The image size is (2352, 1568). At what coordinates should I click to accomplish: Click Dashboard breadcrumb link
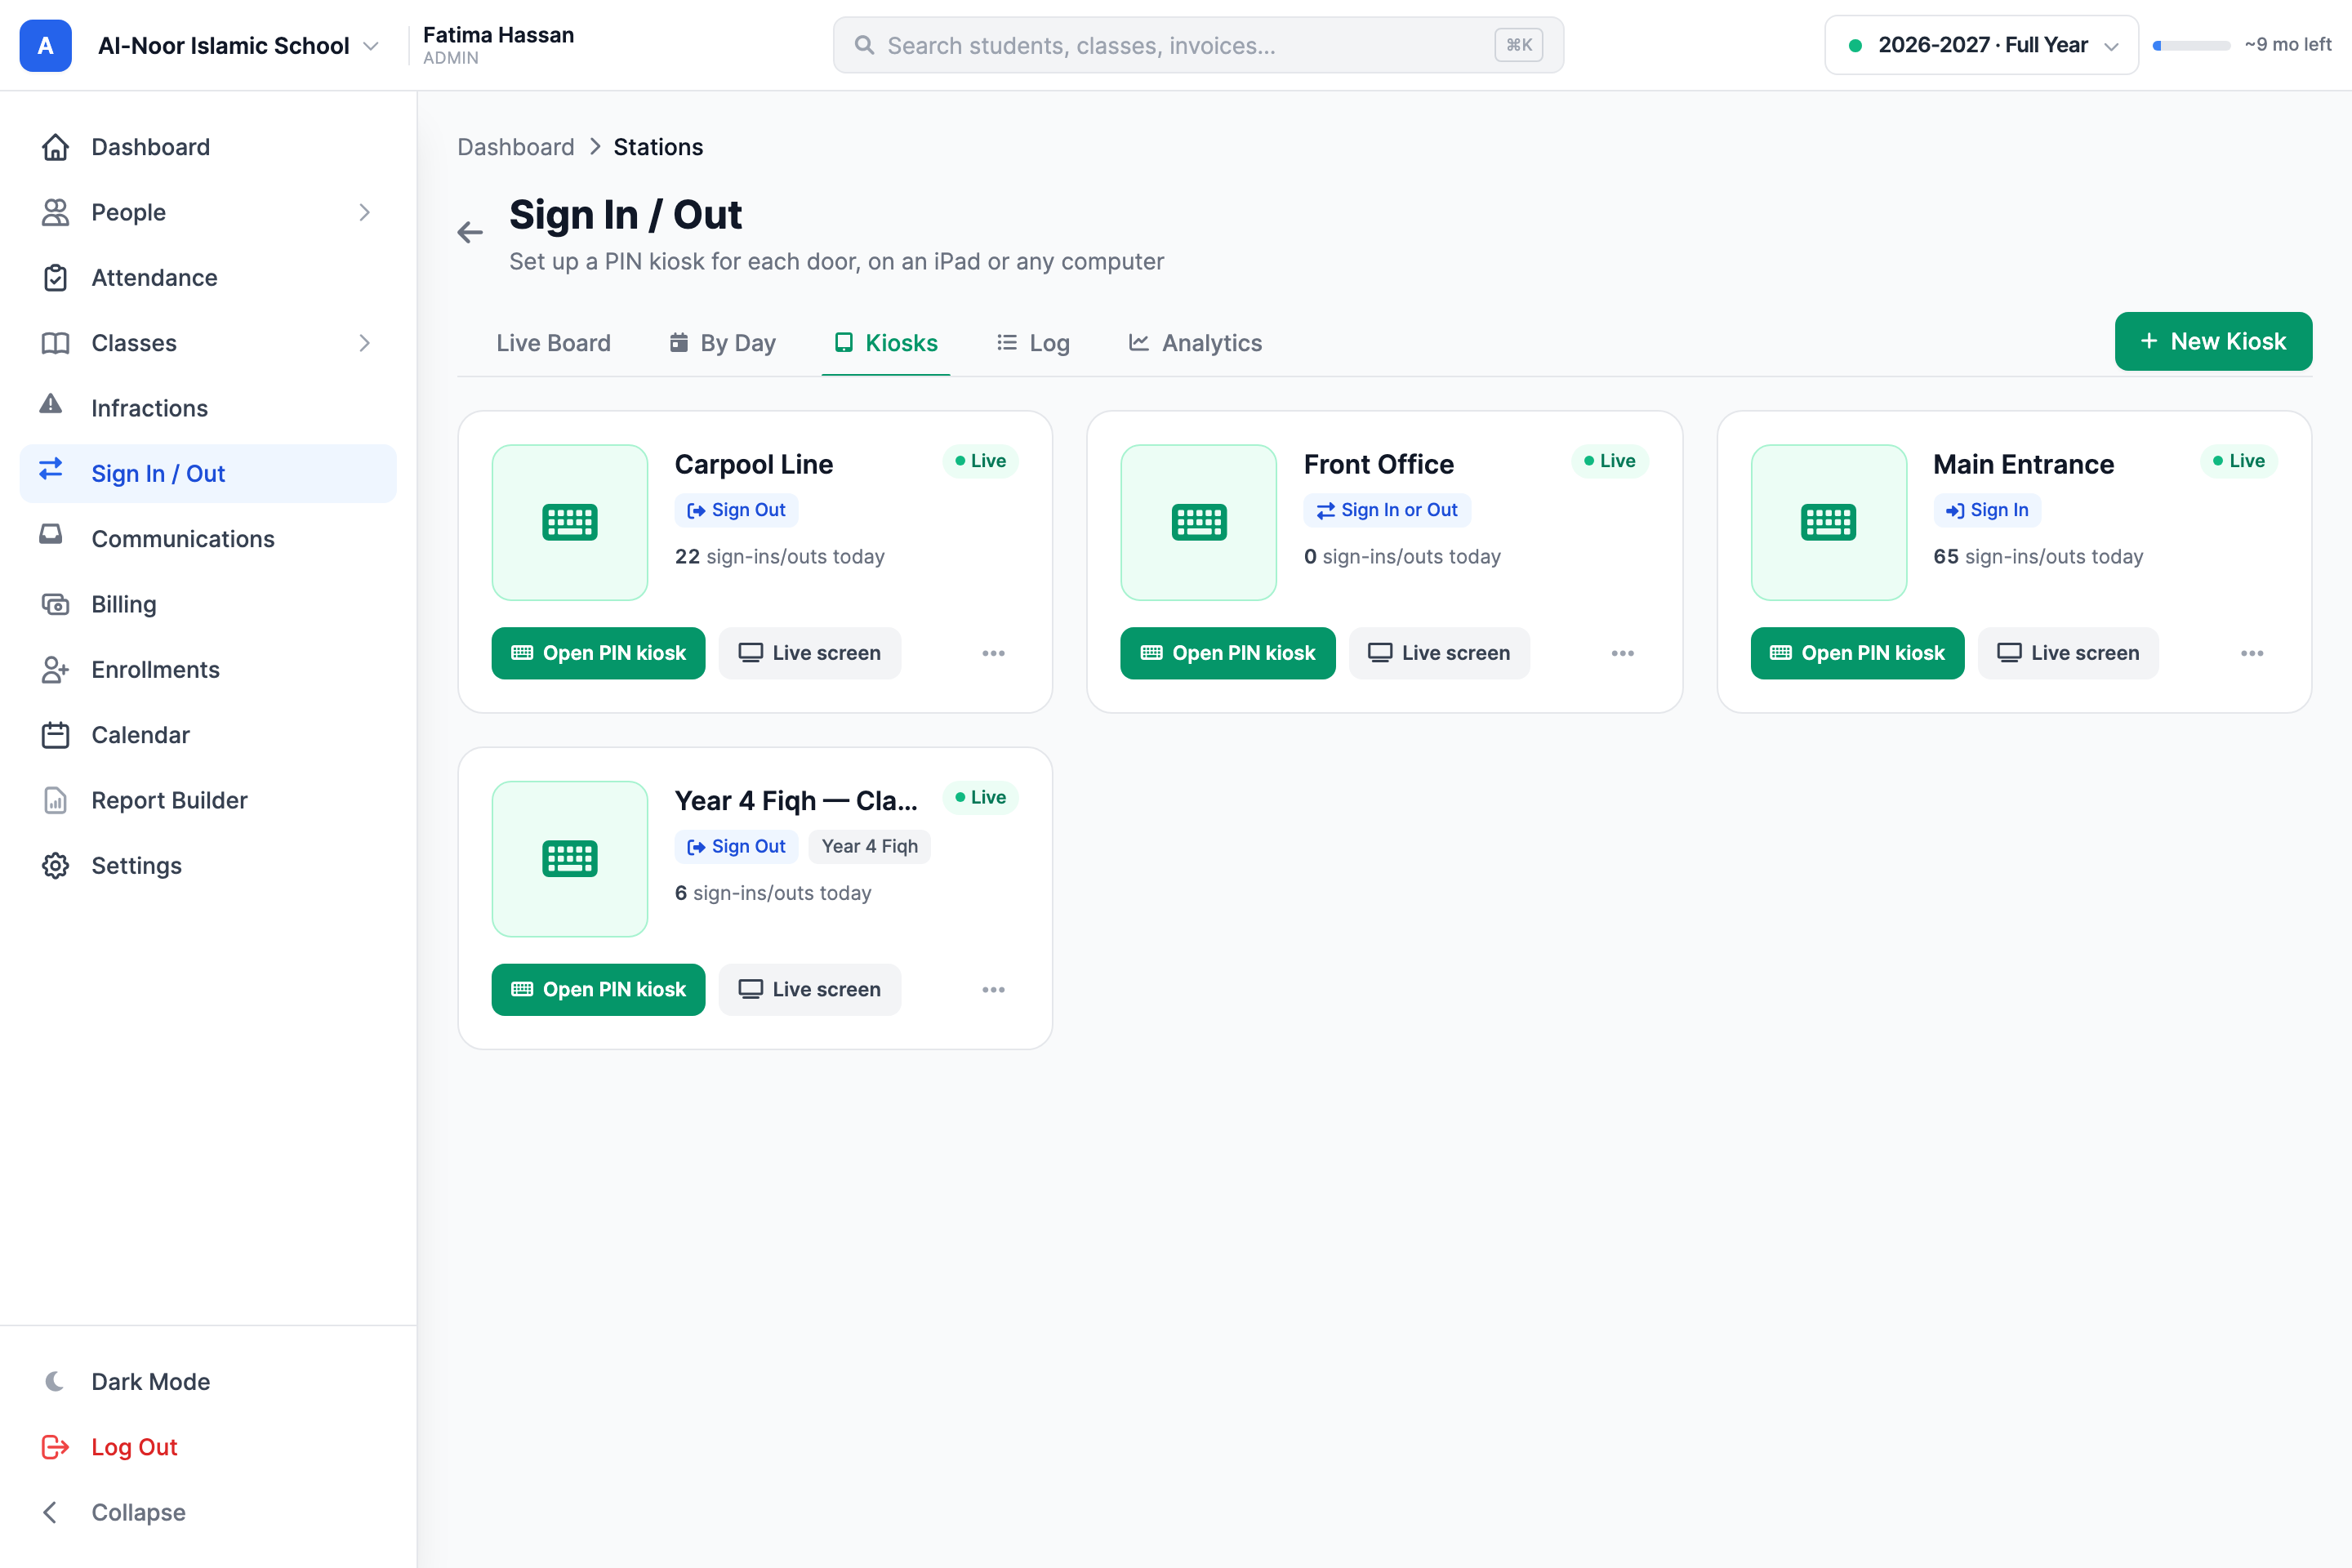[x=516, y=147]
